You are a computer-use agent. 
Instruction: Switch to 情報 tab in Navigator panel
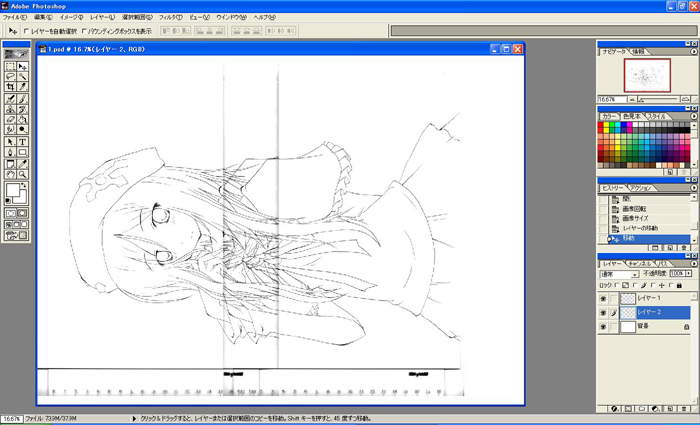click(x=638, y=52)
